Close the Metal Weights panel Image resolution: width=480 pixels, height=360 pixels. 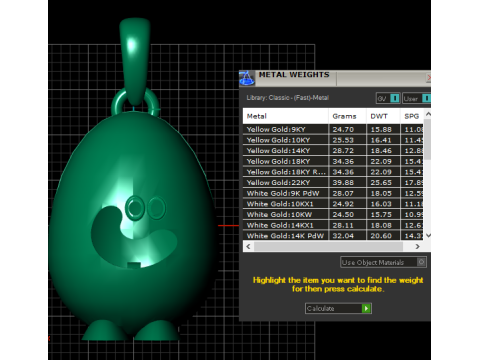point(428,78)
